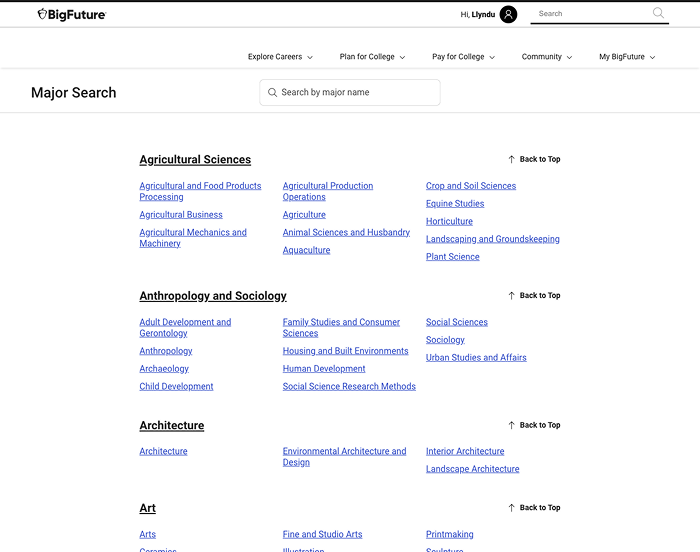
Task: Open Landscape Architecture major
Action: pyautogui.click(x=472, y=469)
